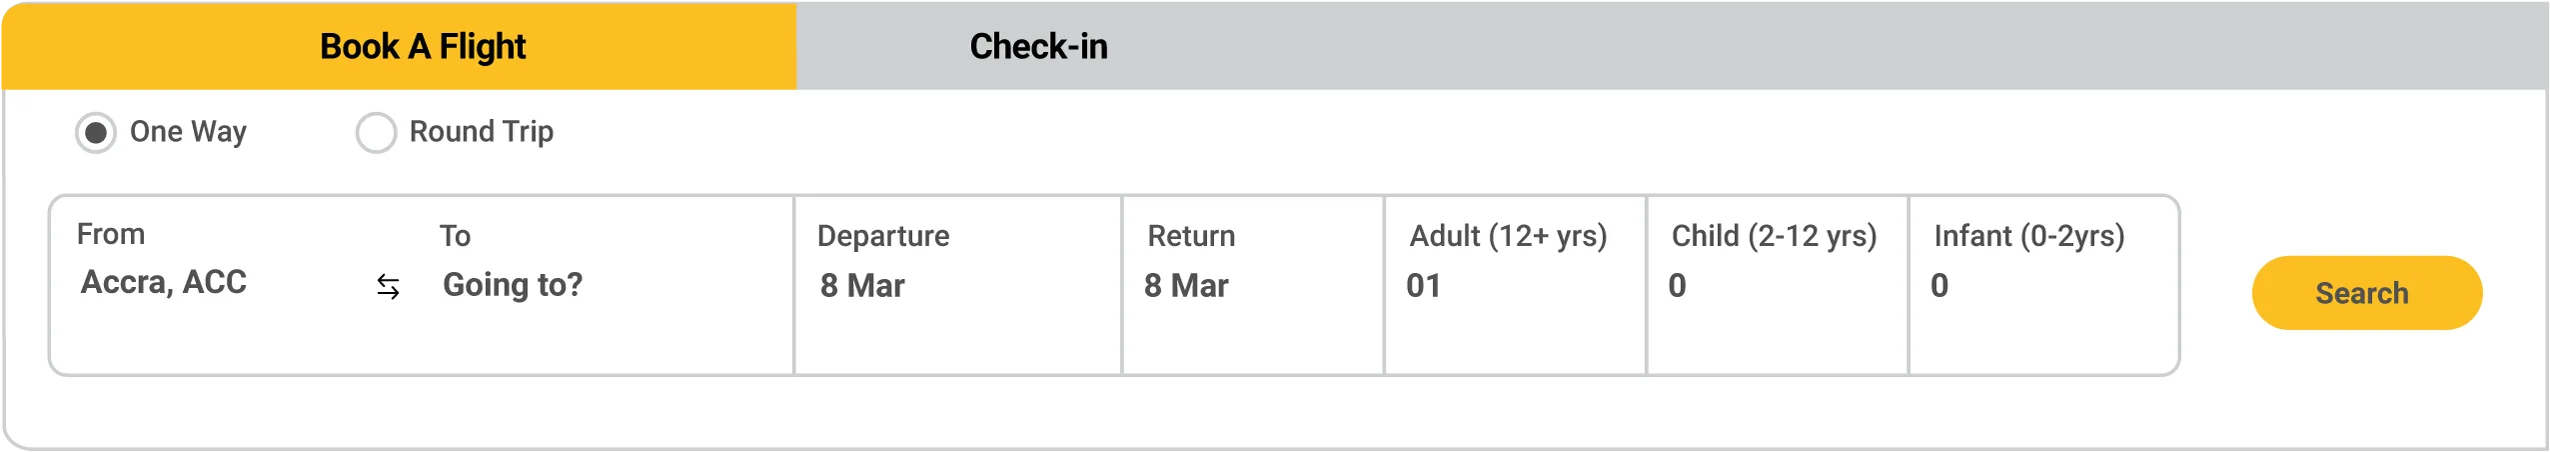Open the Book A Flight tab
Screen dimensions: 2550x452
[422, 46]
